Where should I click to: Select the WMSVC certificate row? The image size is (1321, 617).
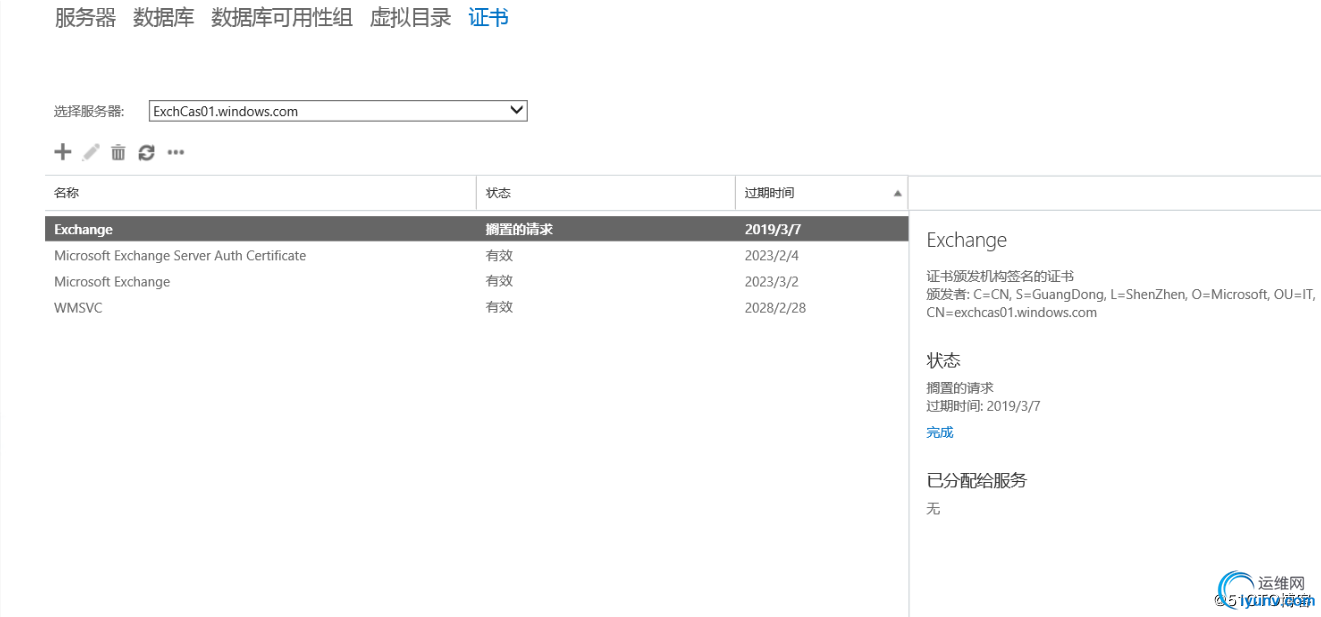(x=476, y=307)
